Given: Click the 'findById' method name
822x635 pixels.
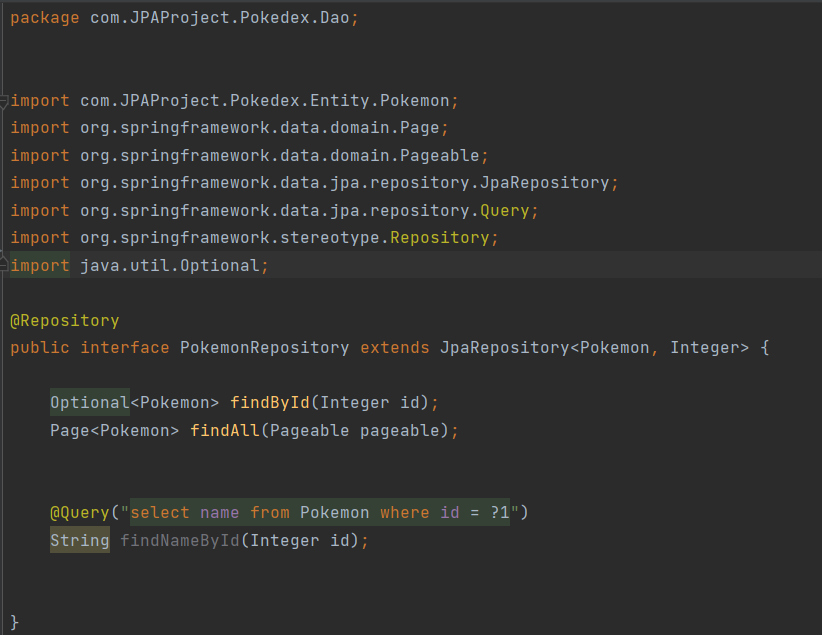Looking at the screenshot, I should tap(270, 403).
